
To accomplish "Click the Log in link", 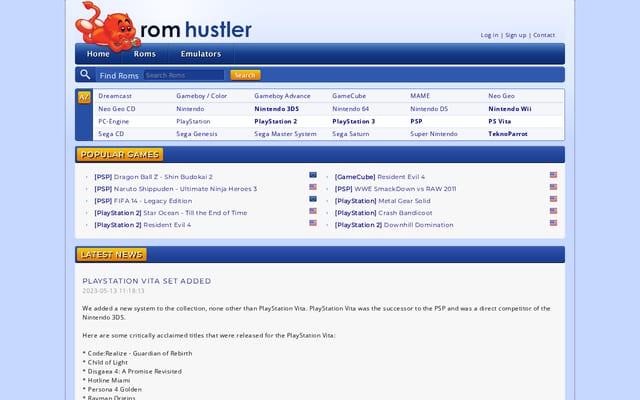I will pyautogui.click(x=489, y=35).
